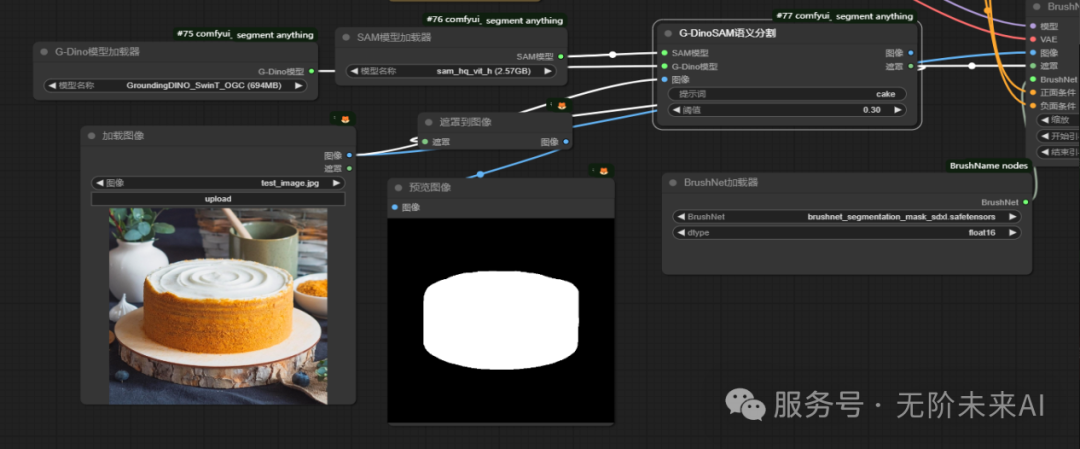Increase 阈值 0.30 with right arrow

coord(897,110)
